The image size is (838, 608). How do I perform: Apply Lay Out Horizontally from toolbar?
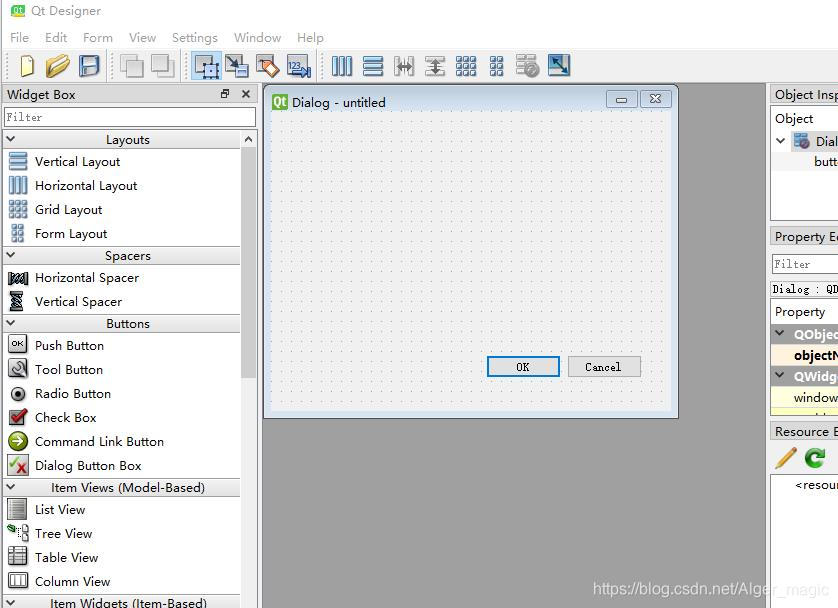(342, 66)
